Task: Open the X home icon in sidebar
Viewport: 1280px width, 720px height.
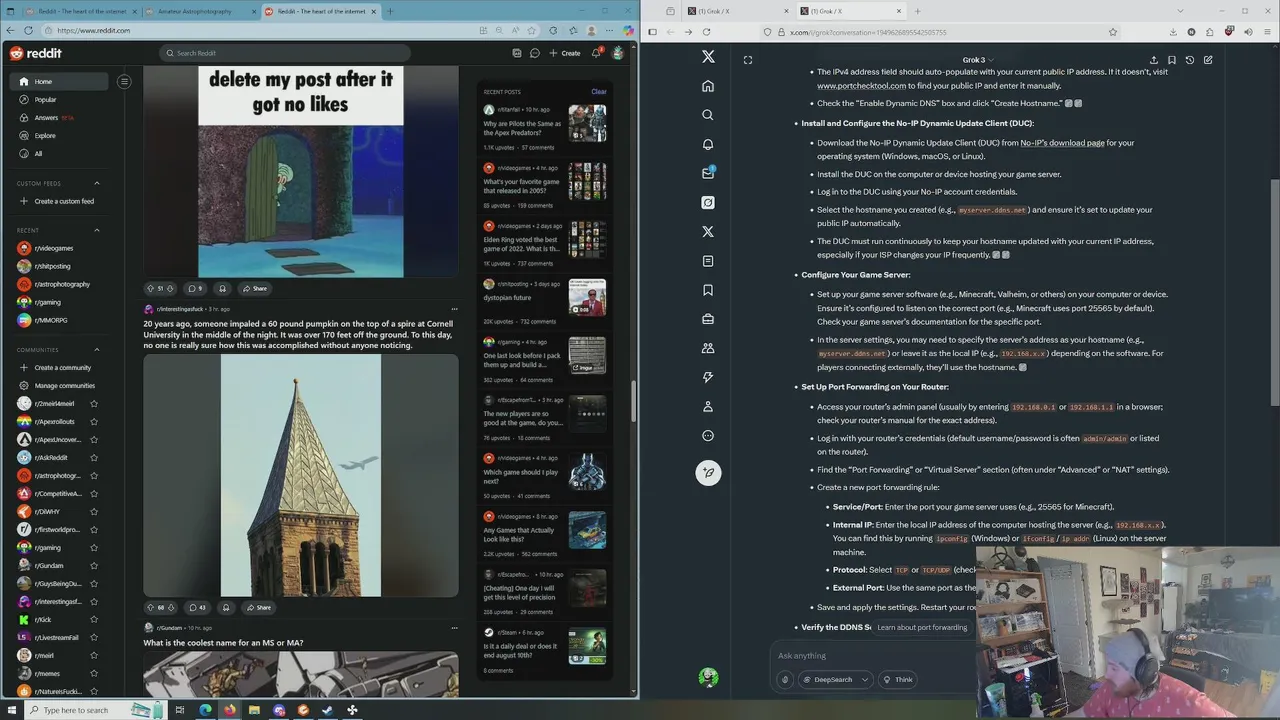Action: pos(708,86)
